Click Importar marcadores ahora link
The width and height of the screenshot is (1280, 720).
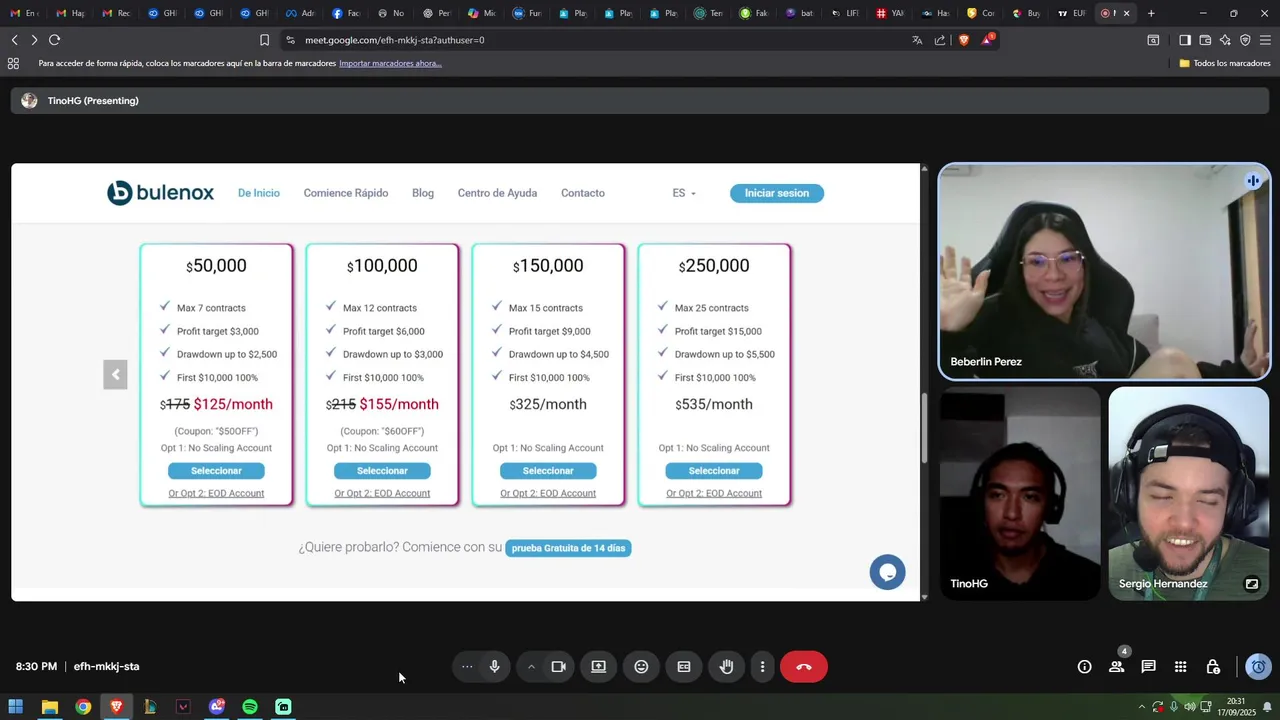click(x=390, y=63)
